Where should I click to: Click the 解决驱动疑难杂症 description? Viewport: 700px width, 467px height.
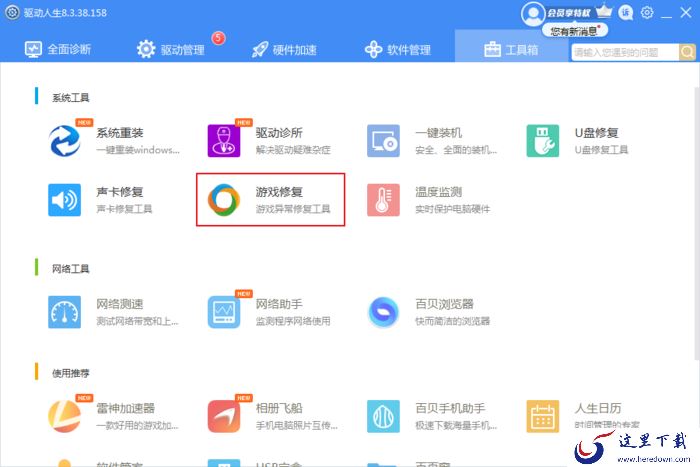(293, 150)
